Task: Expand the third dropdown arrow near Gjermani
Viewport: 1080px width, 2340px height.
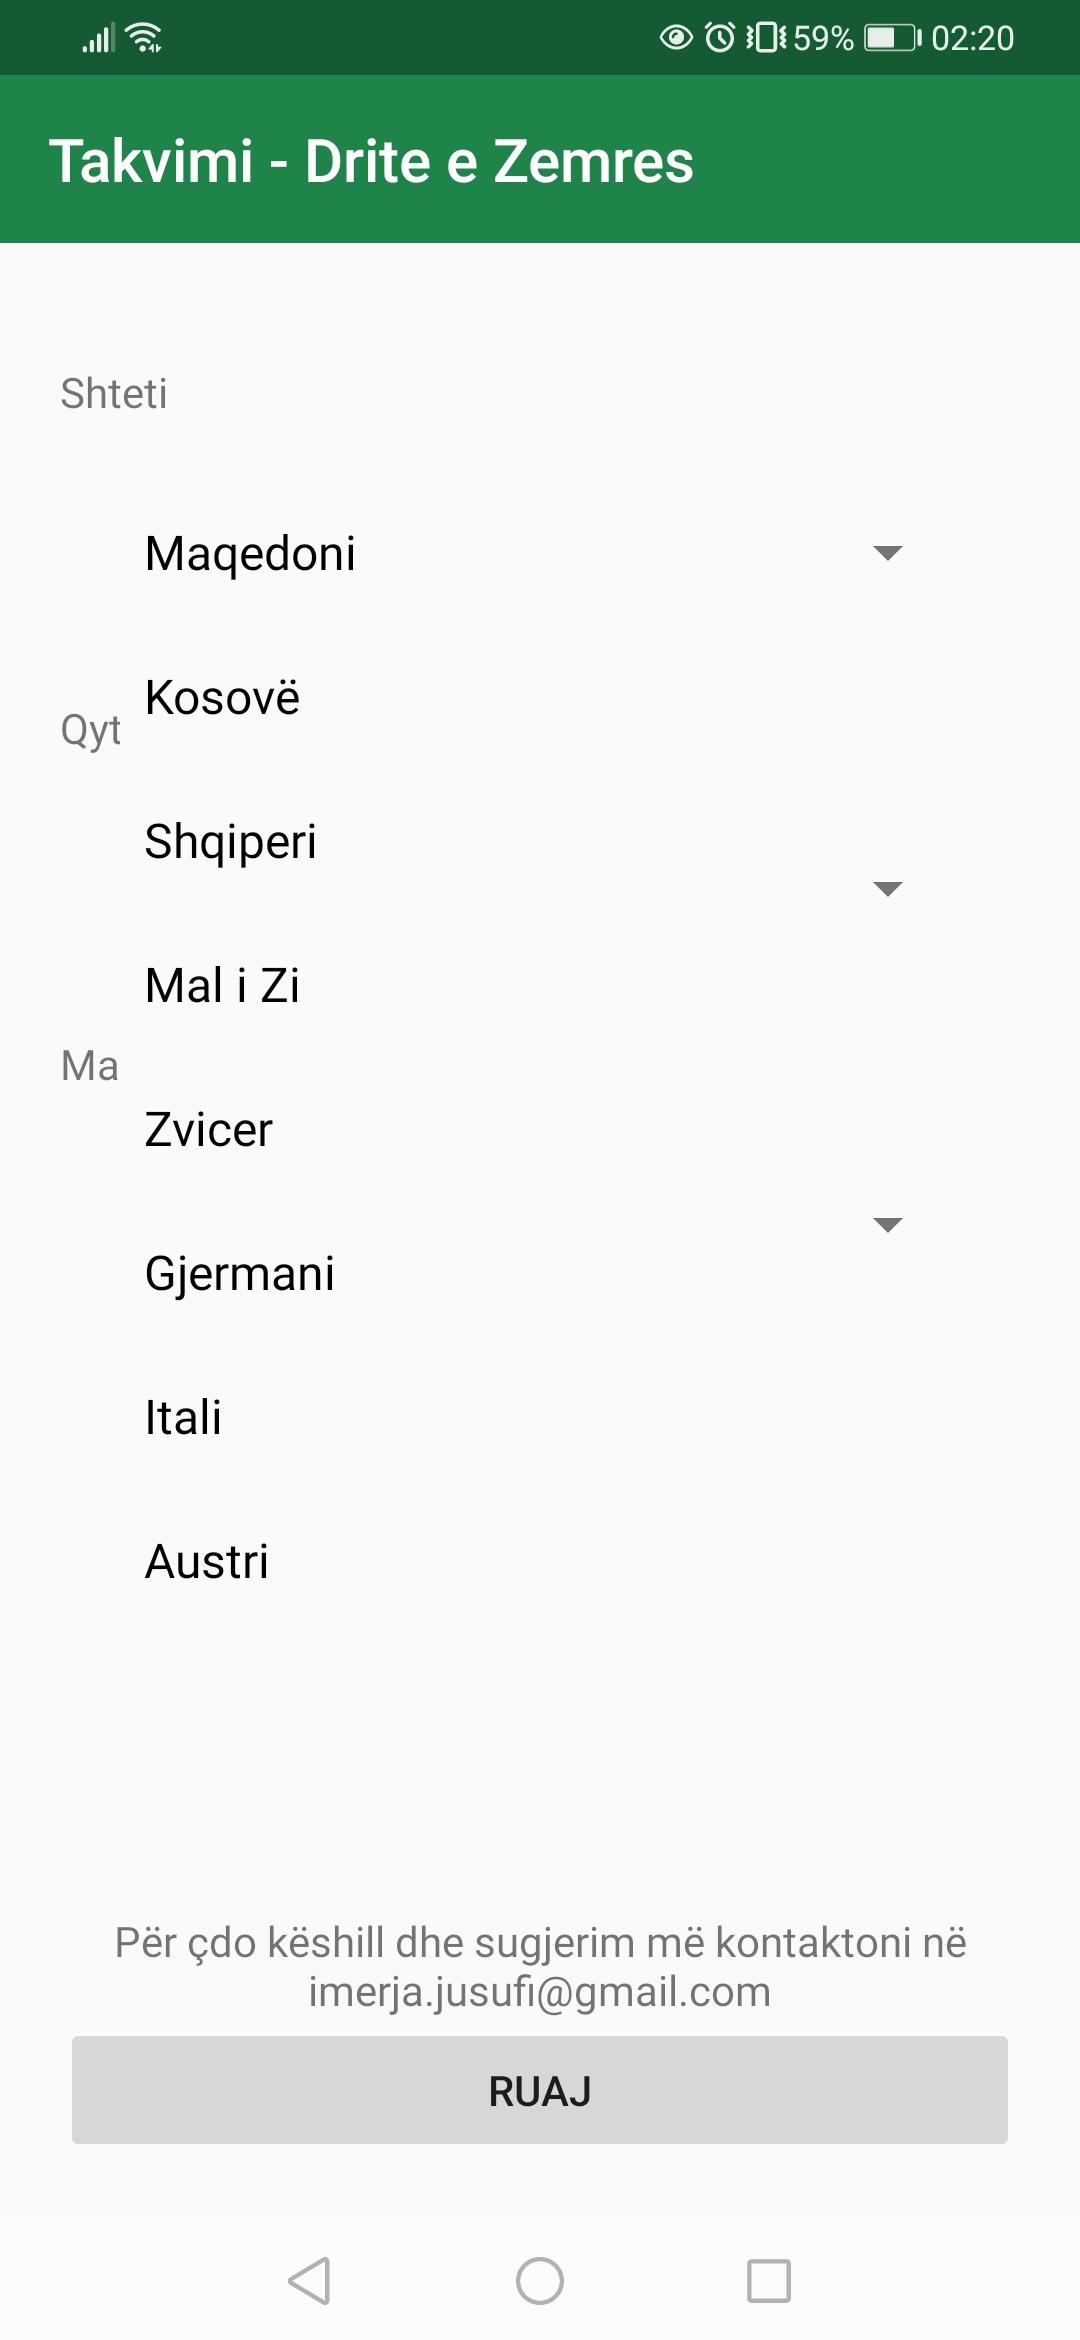Action: pos(888,1225)
